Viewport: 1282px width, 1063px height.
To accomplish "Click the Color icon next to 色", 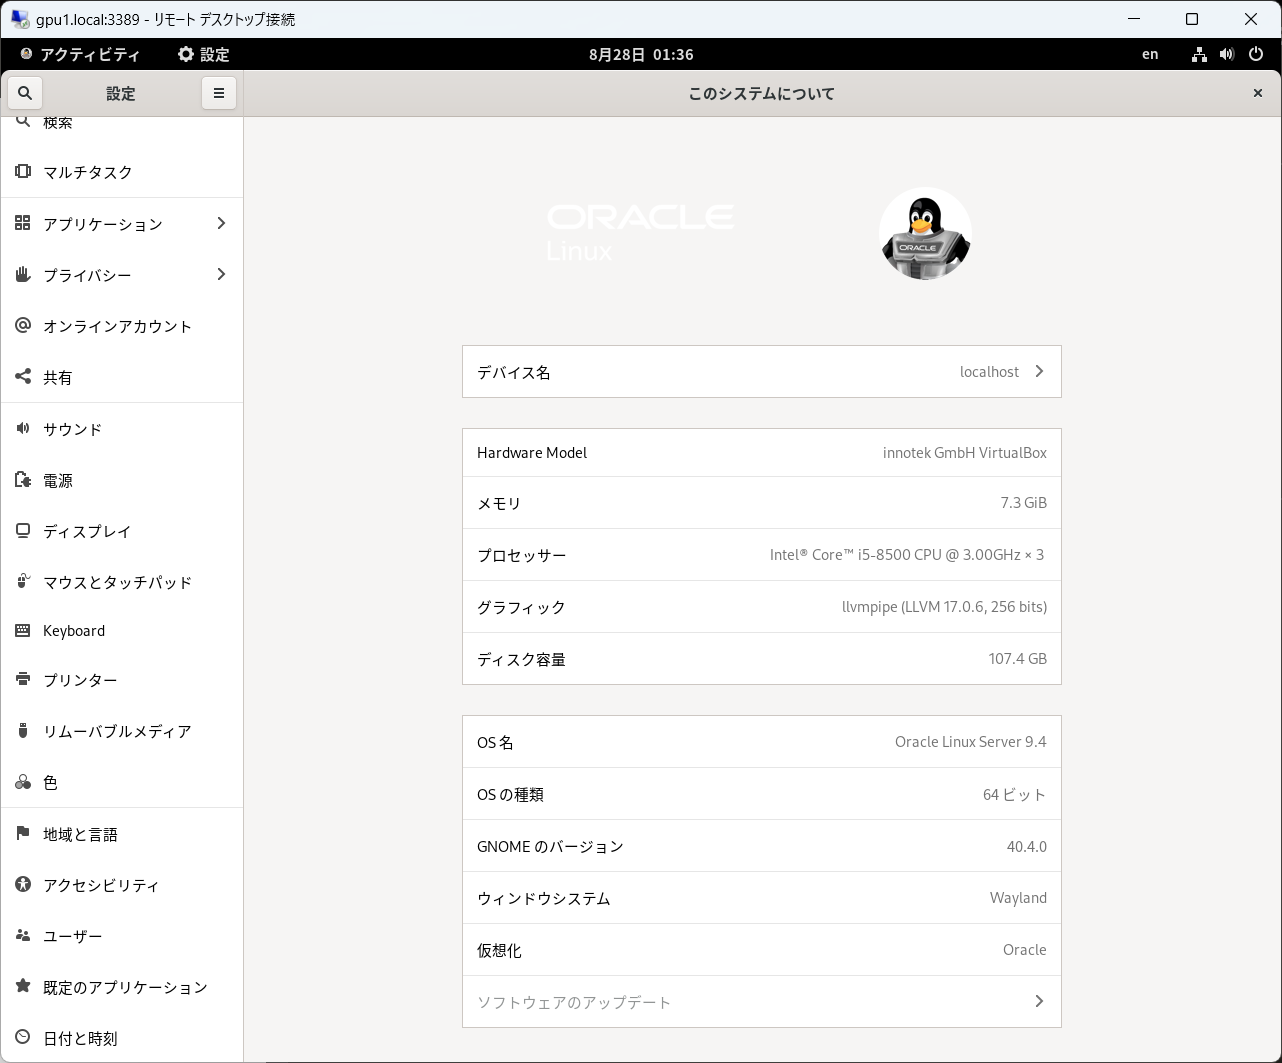I will (x=23, y=782).
